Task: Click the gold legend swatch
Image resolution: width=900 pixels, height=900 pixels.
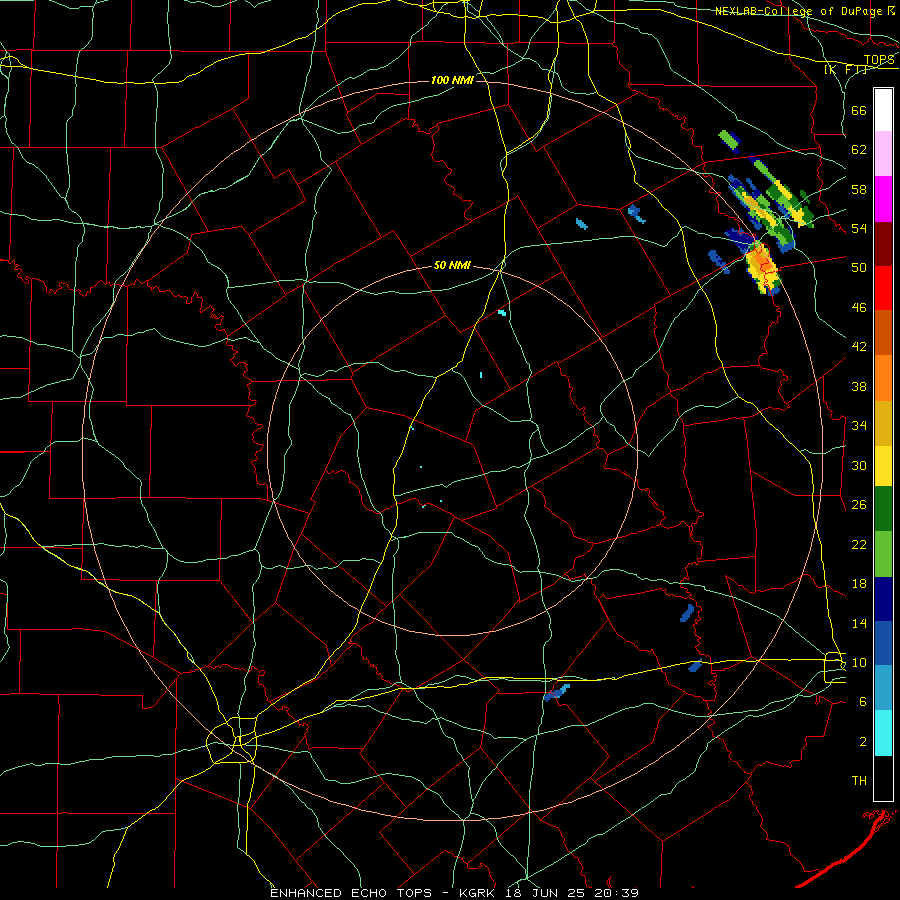Action: click(x=883, y=422)
